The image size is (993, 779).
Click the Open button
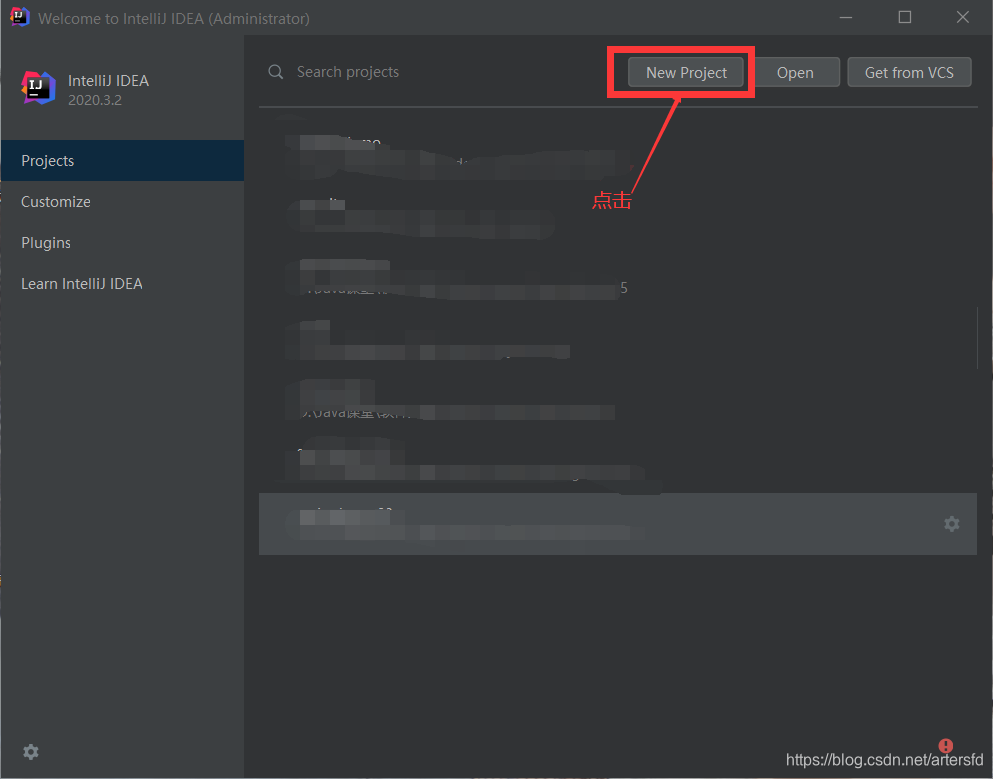pos(795,72)
